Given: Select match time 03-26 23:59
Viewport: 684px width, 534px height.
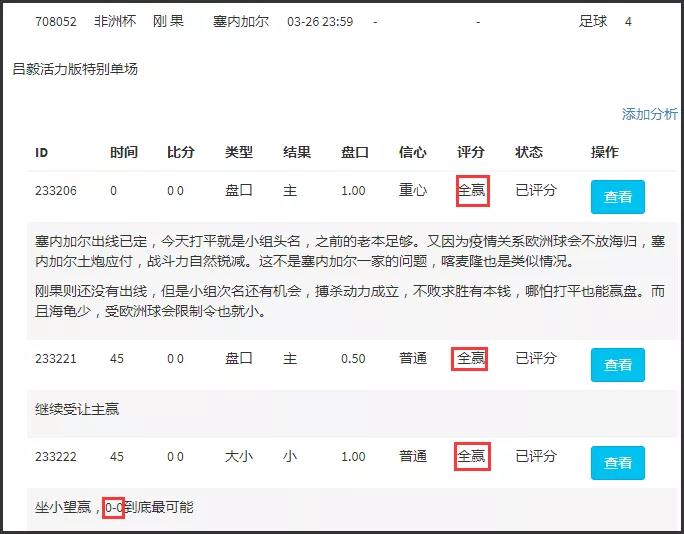Looking at the screenshot, I should tap(320, 21).
